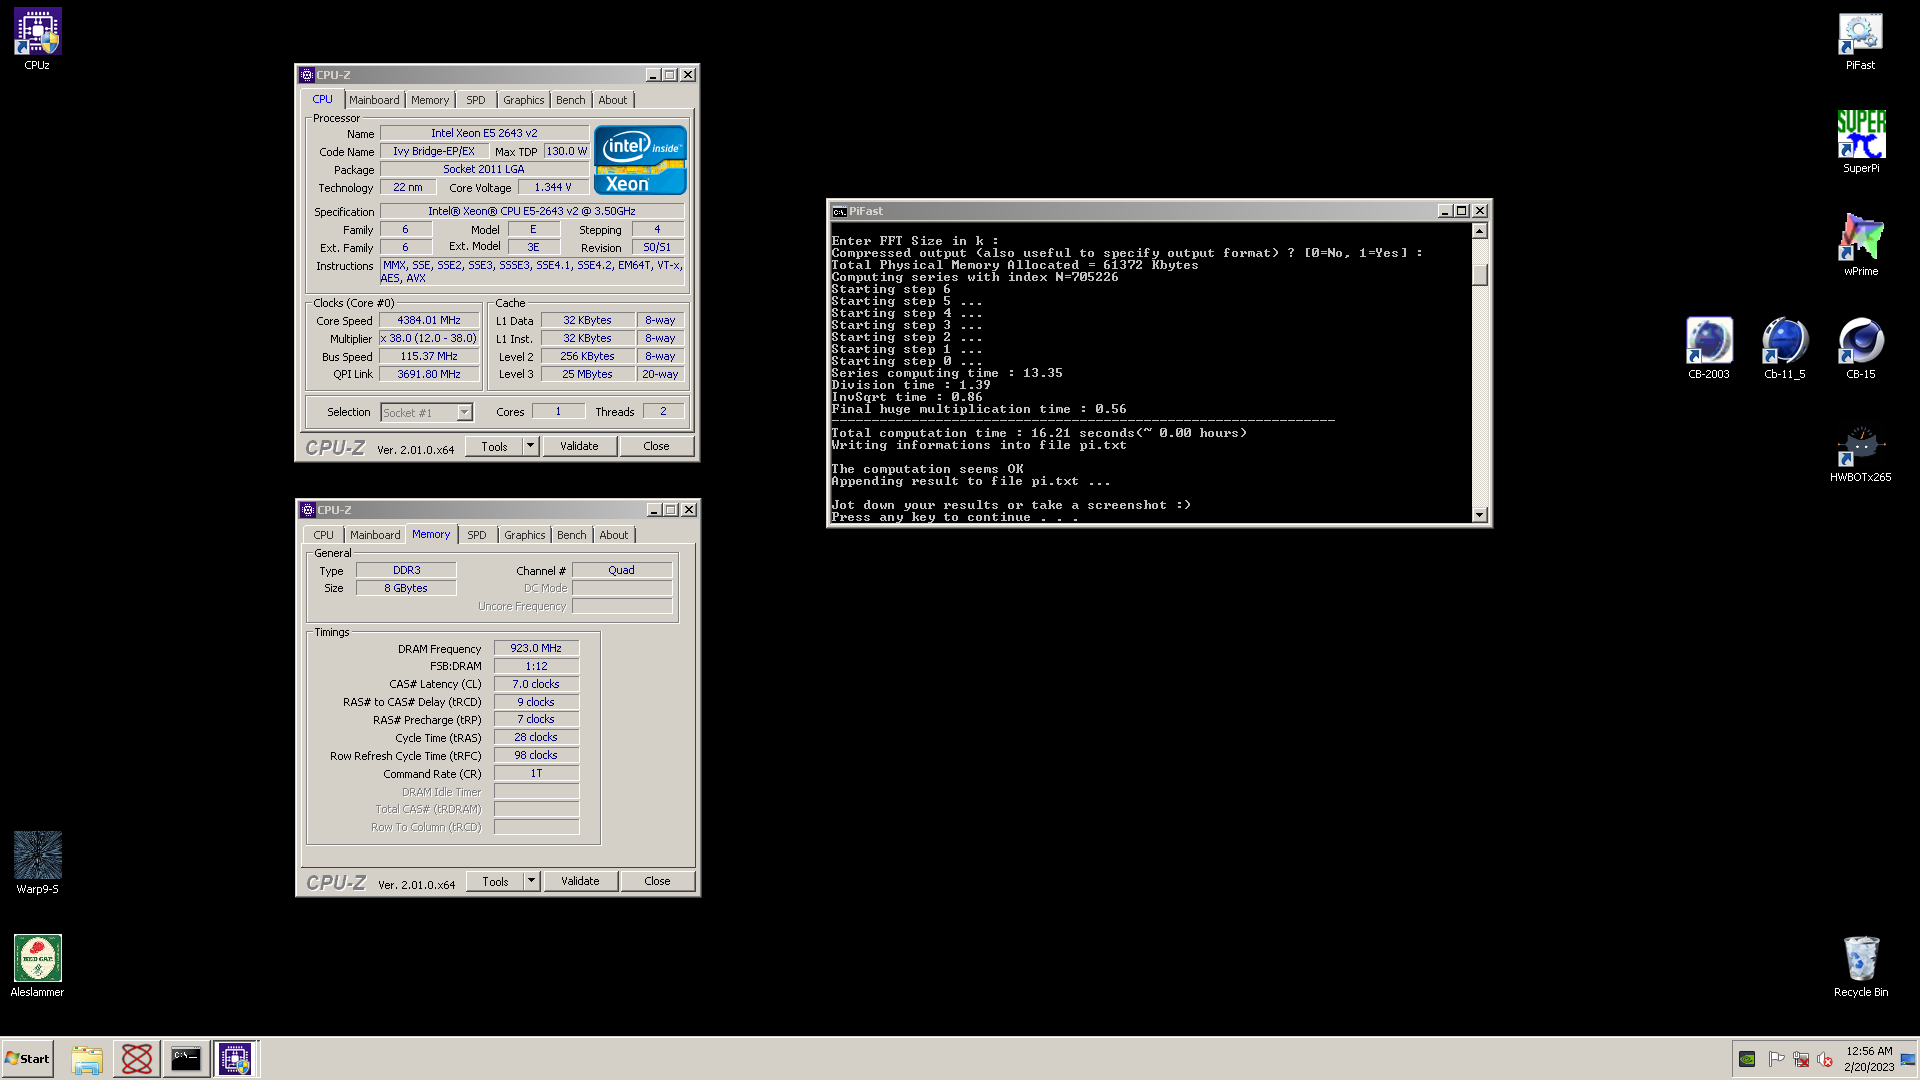Click the command prompt icon in the taskbar
This screenshot has width=1920, height=1080.
tap(186, 1059)
